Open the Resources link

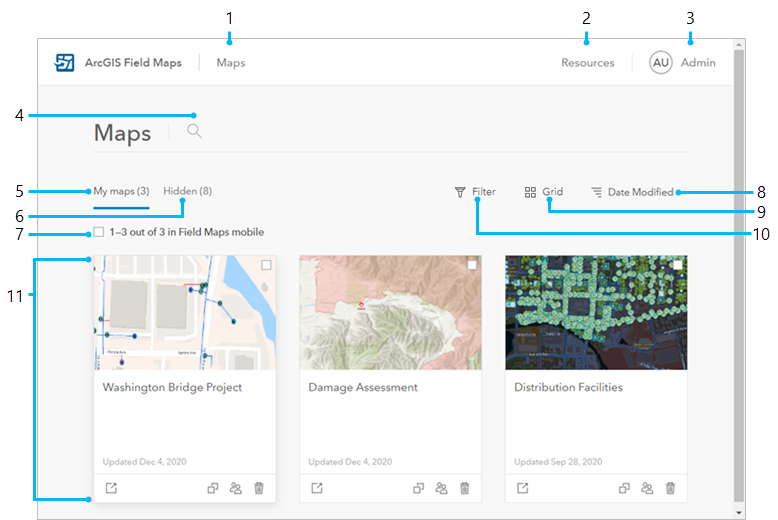pos(587,63)
